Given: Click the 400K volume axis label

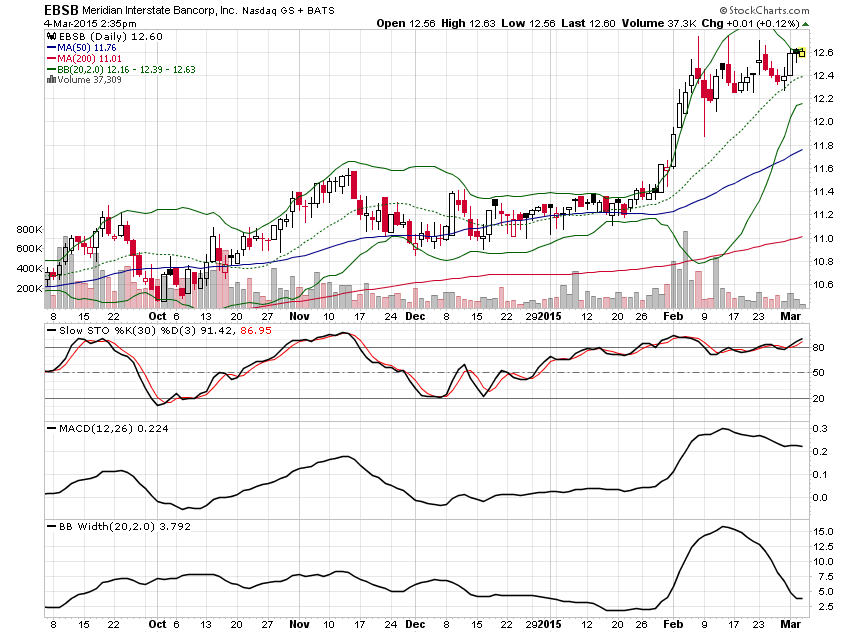Looking at the screenshot, I should click(29, 268).
